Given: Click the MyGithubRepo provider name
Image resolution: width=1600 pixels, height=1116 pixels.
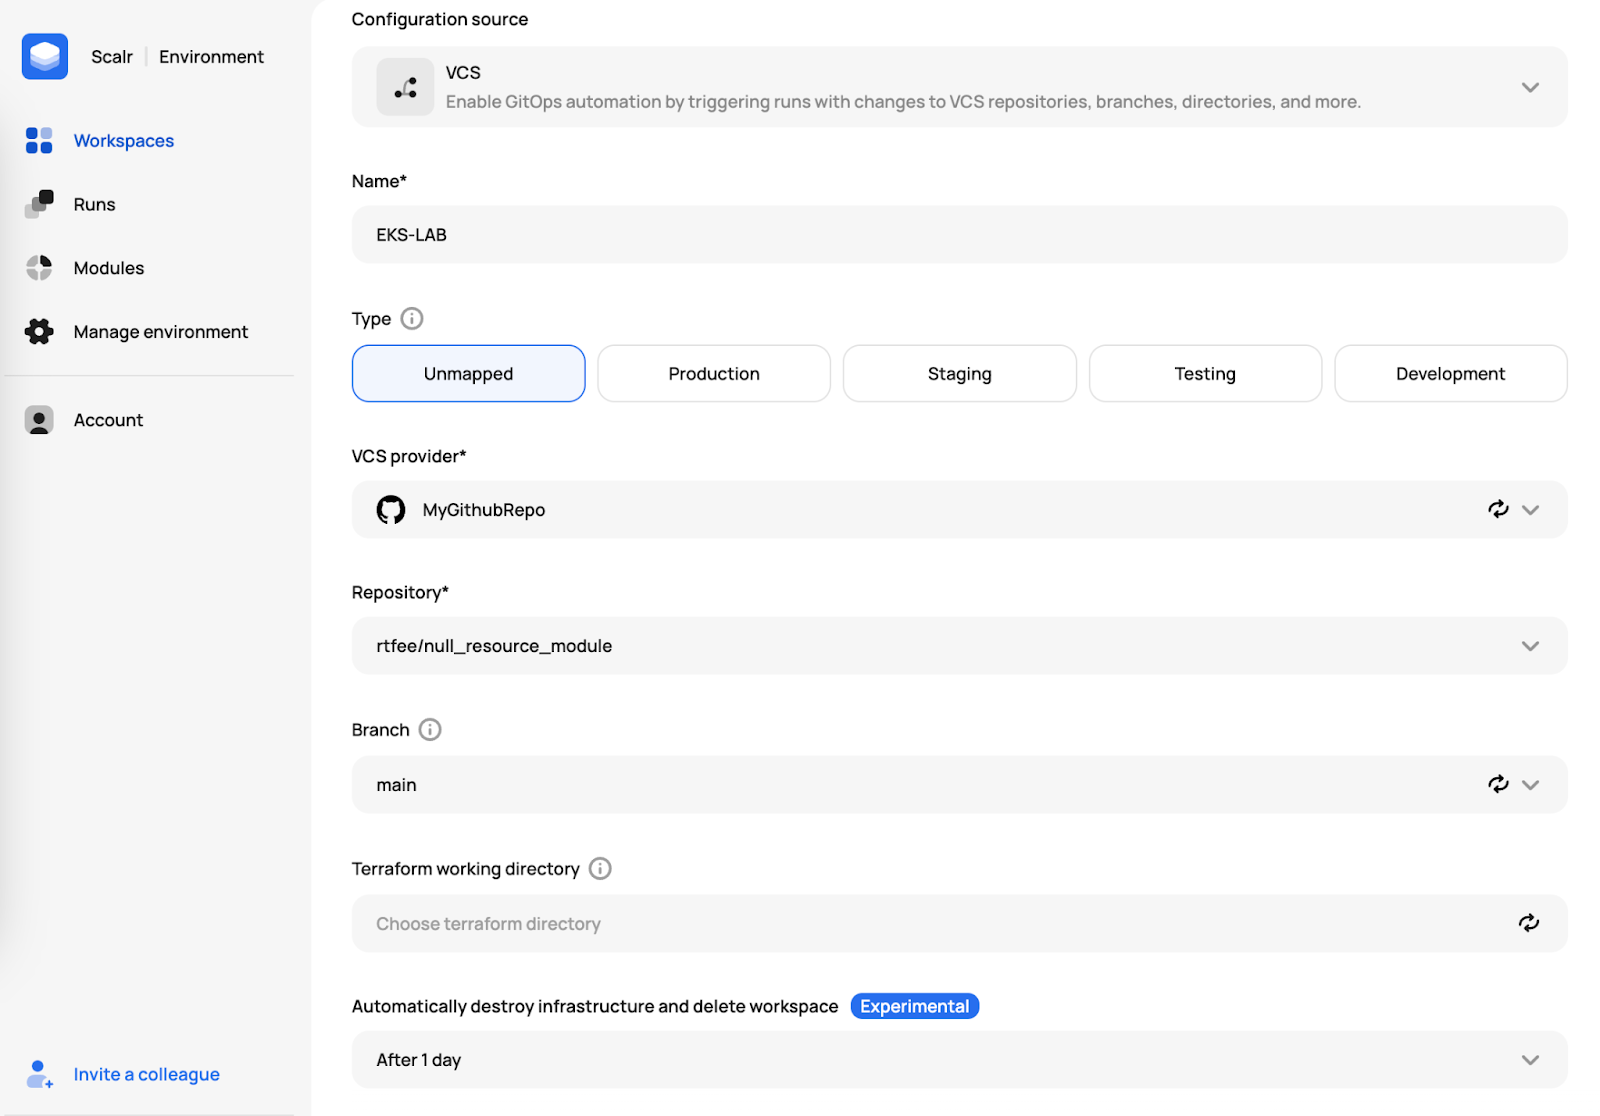Looking at the screenshot, I should (x=484, y=510).
